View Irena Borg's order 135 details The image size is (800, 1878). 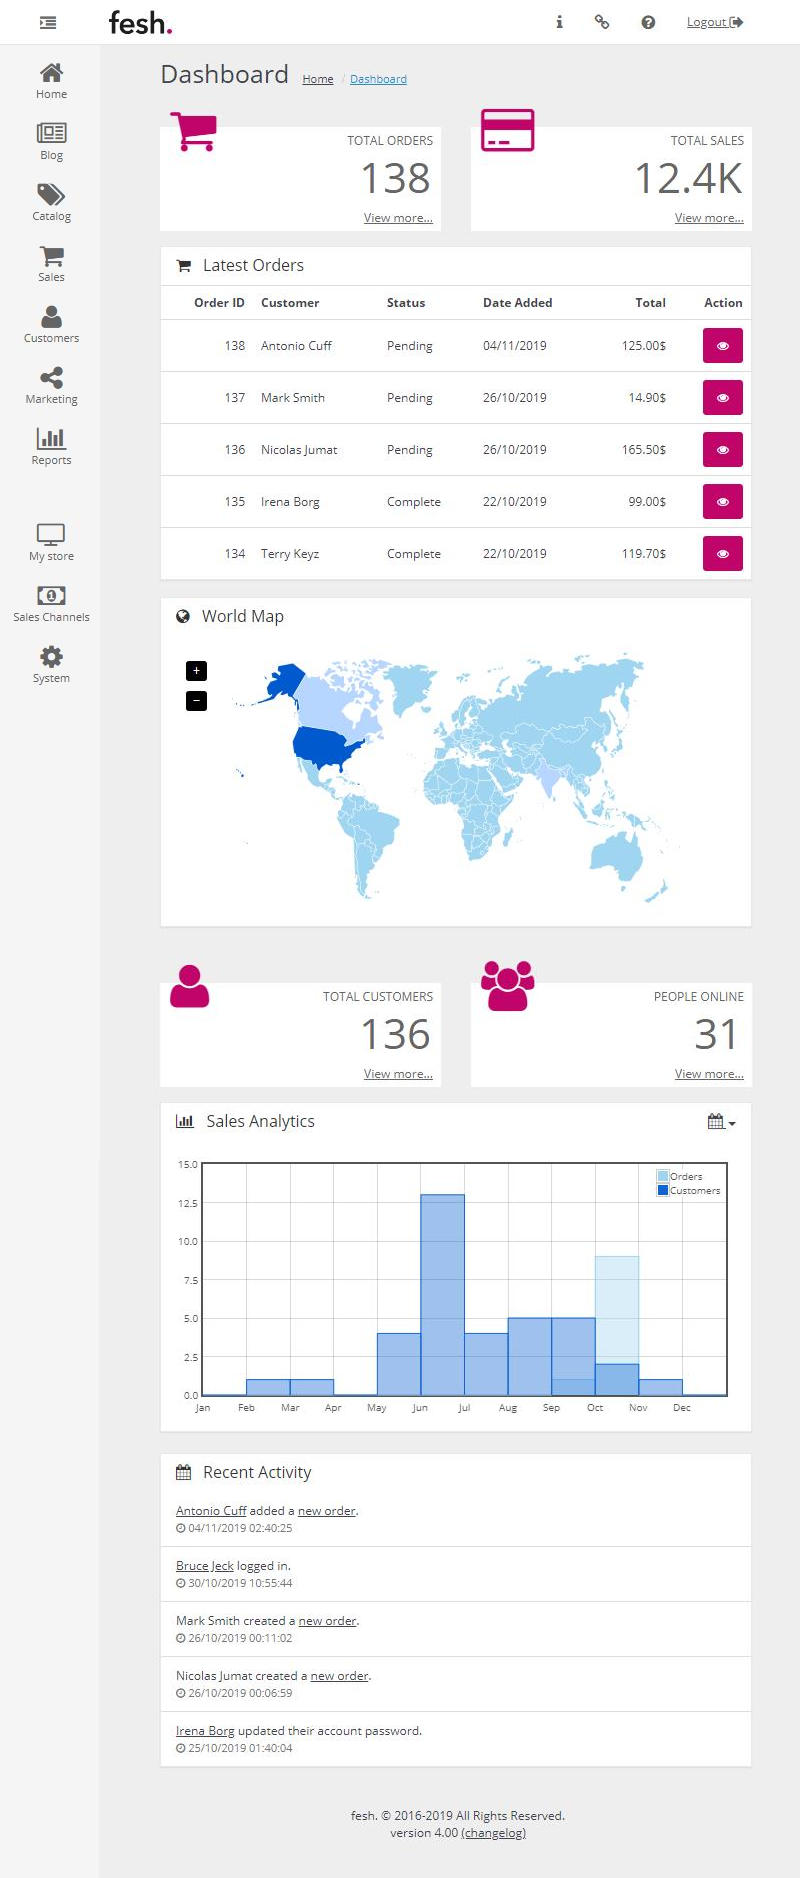tap(722, 502)
